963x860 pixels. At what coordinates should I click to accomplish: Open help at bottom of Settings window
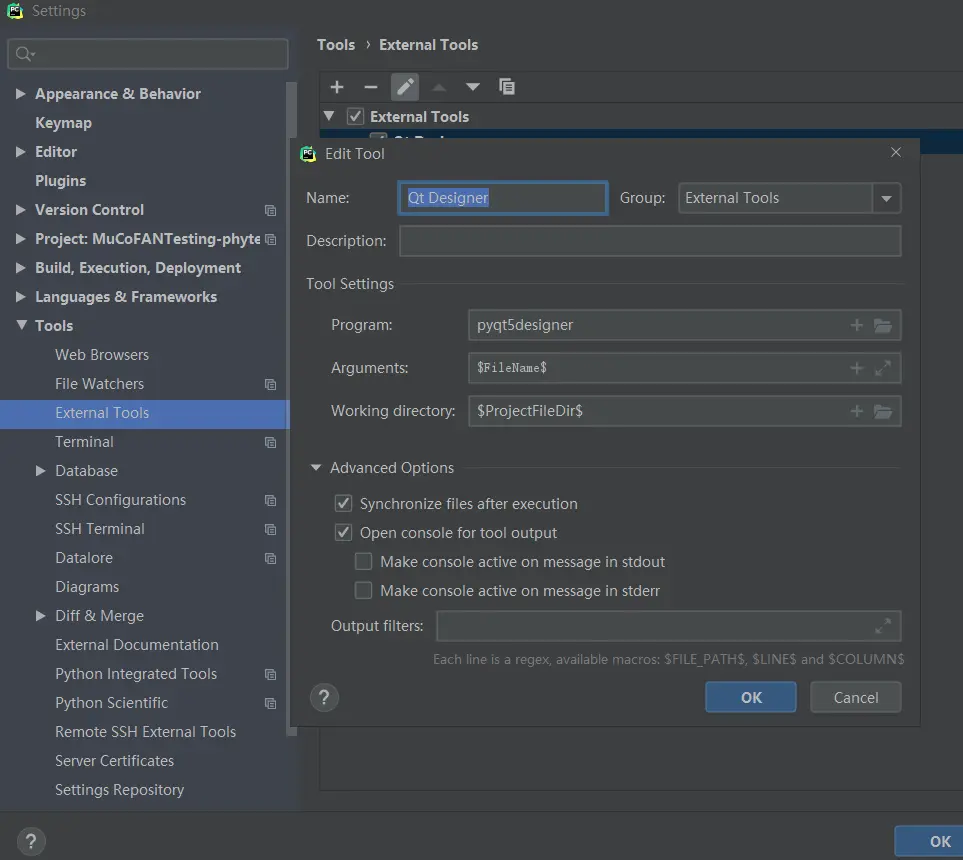tap(31, 841)
